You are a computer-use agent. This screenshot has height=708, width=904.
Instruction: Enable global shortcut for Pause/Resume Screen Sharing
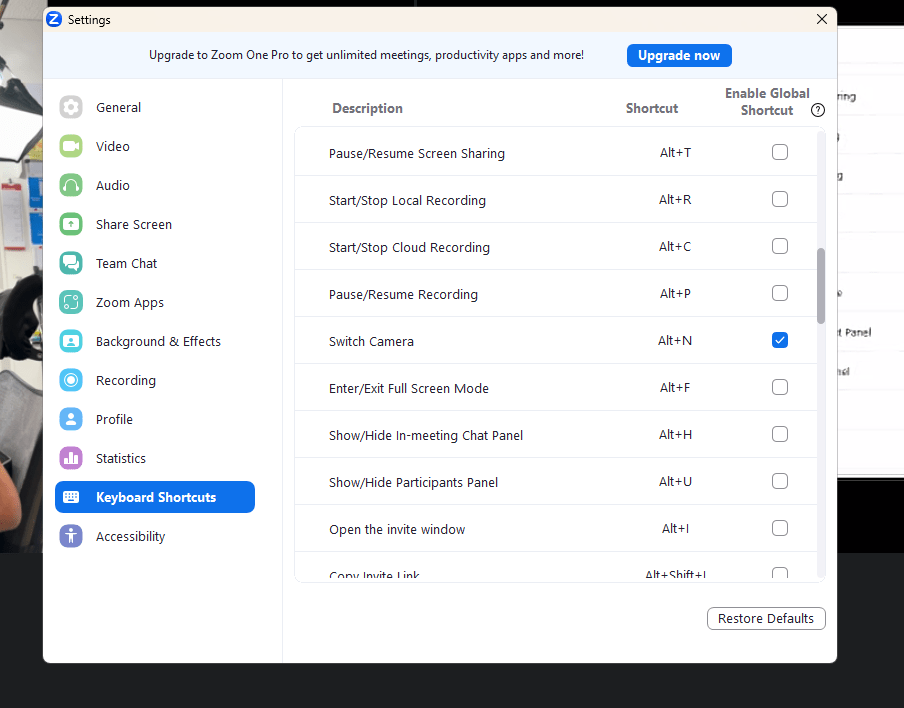coord(779,152)
